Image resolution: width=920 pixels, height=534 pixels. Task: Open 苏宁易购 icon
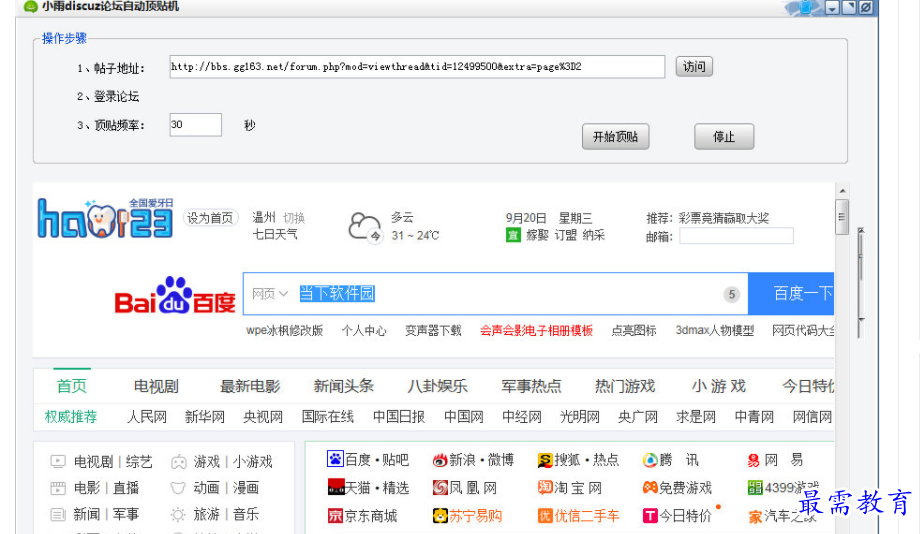pyautogui.click(x=440, y=516)
